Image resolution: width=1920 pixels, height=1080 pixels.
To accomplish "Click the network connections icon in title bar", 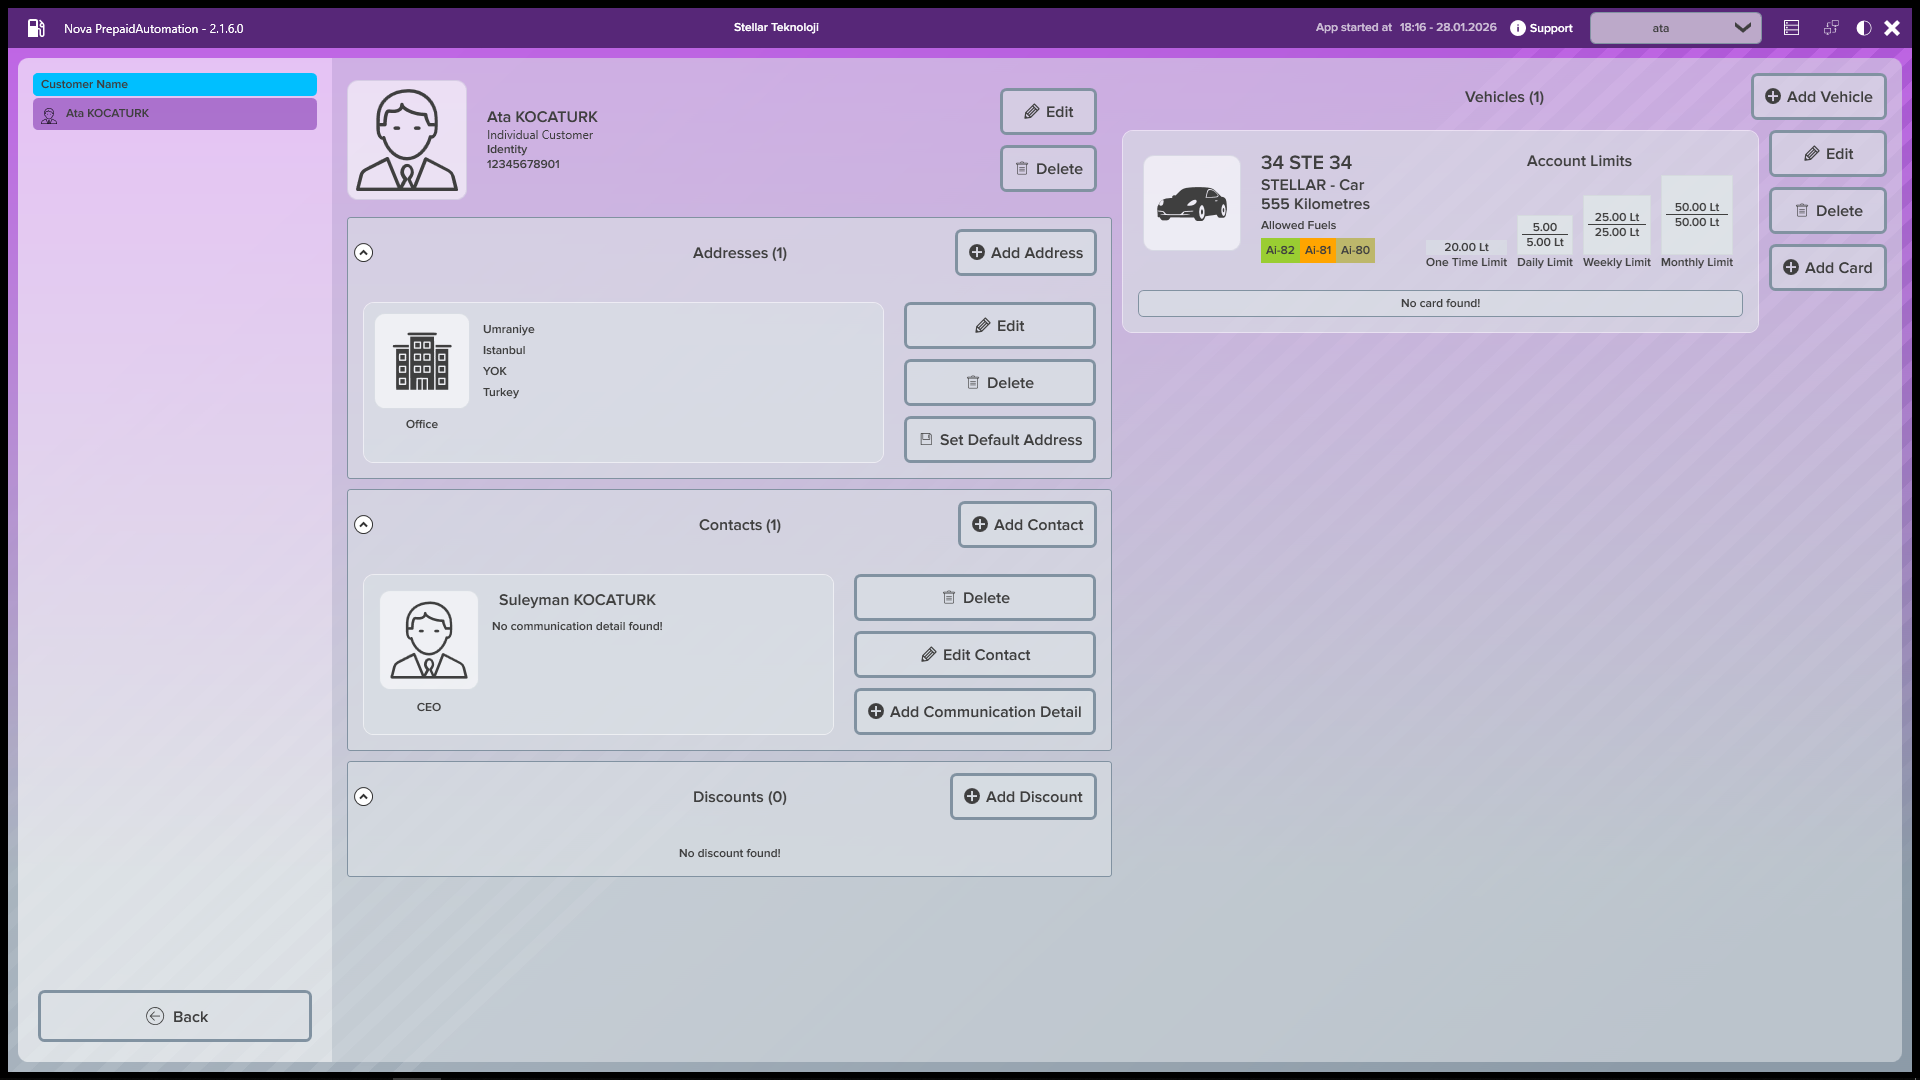I will (1831, 28).
